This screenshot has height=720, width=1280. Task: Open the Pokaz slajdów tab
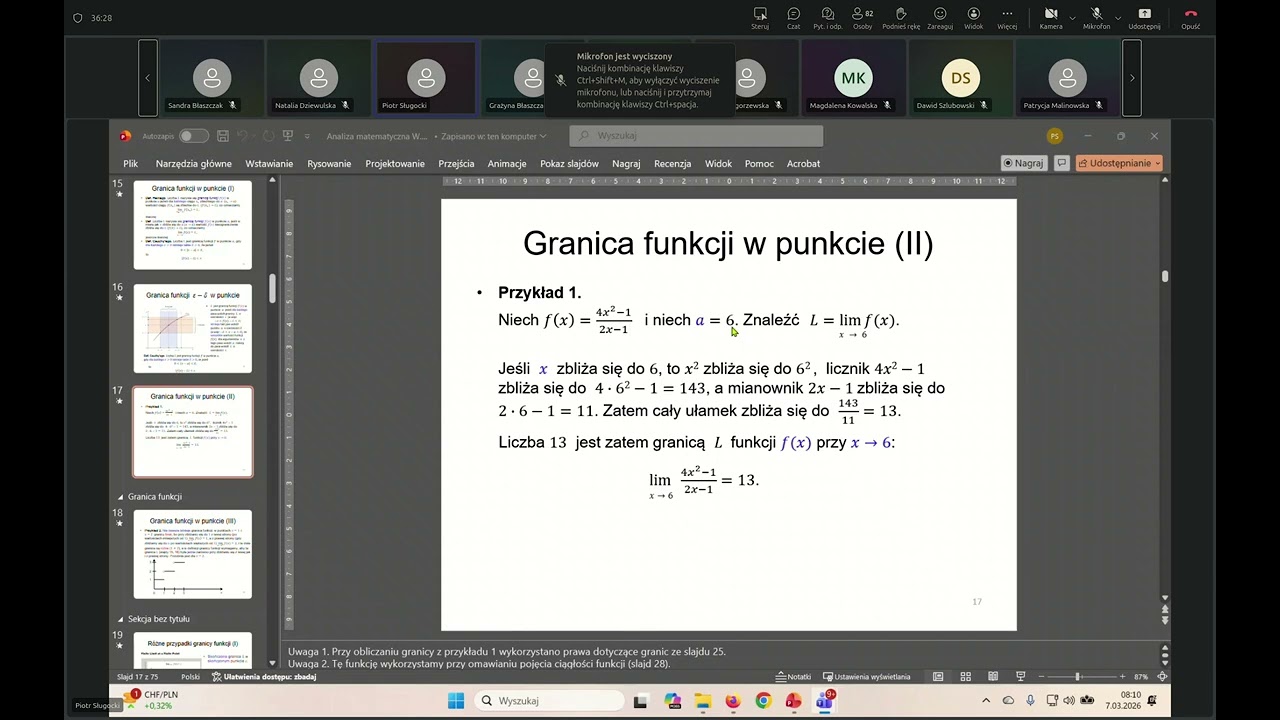point(569,163)
